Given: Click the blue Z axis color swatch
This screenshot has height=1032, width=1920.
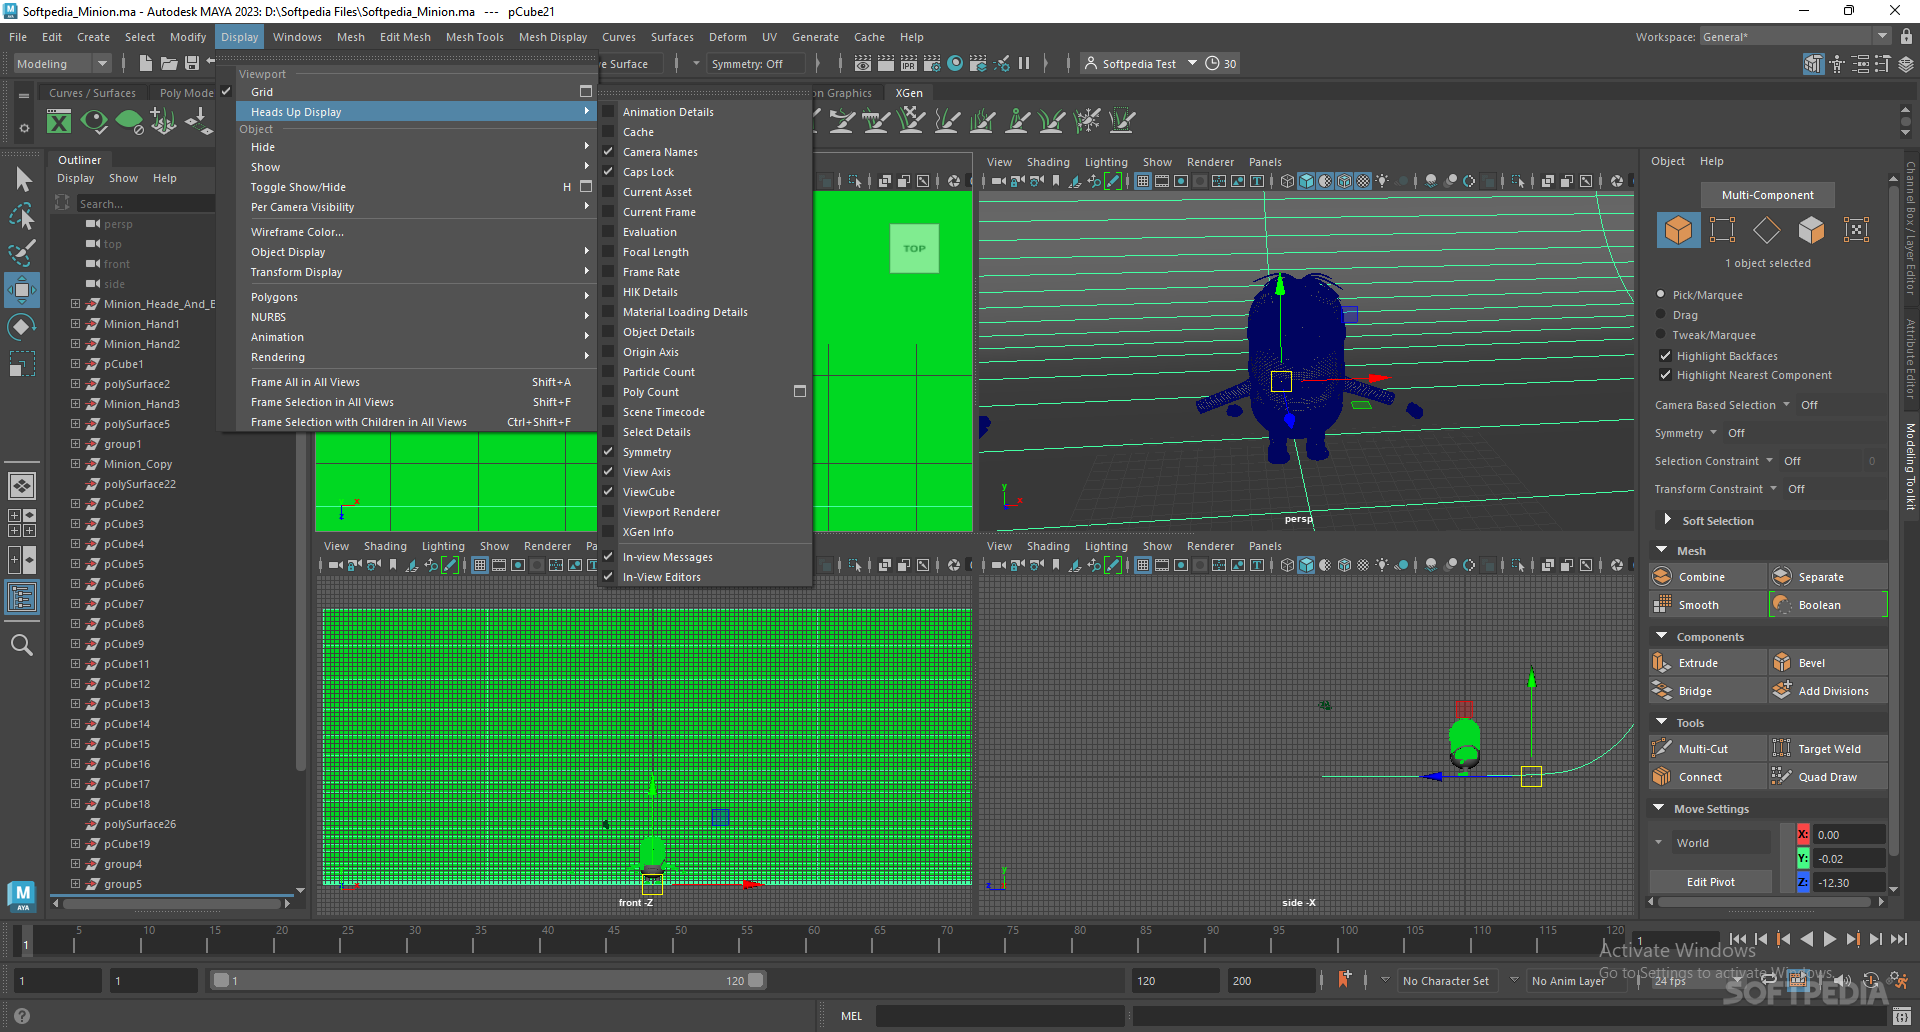Looking at the screenshot, I should click(x=1803, y=882).
